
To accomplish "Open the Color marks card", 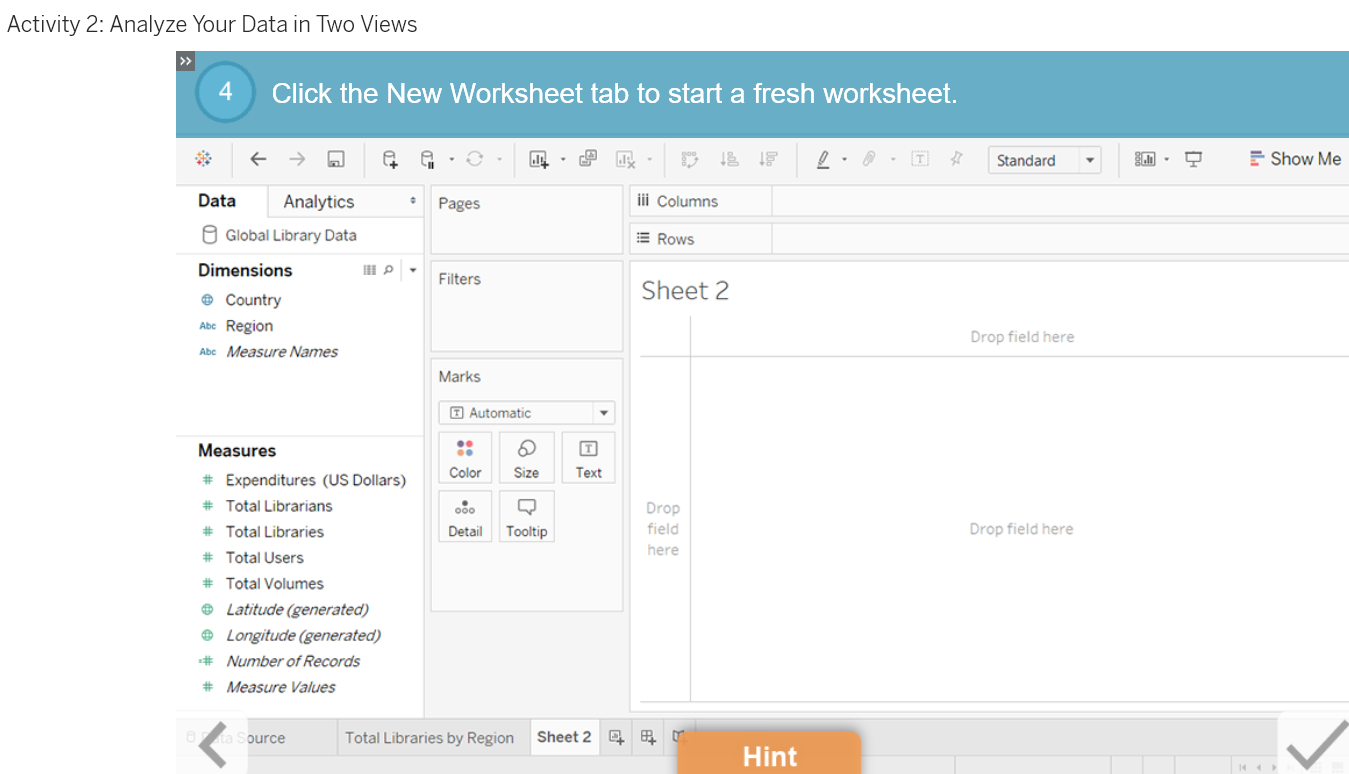I will tap(464, 458).
